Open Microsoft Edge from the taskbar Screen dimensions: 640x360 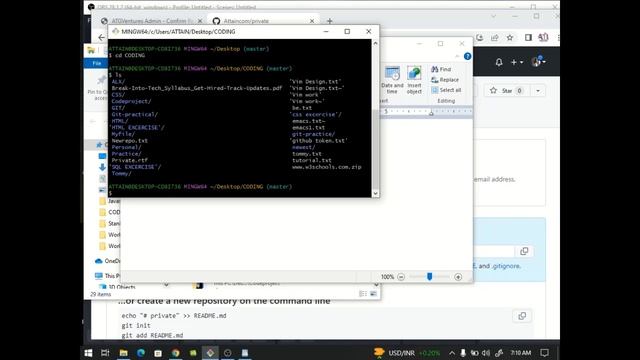tap(141, 353)
